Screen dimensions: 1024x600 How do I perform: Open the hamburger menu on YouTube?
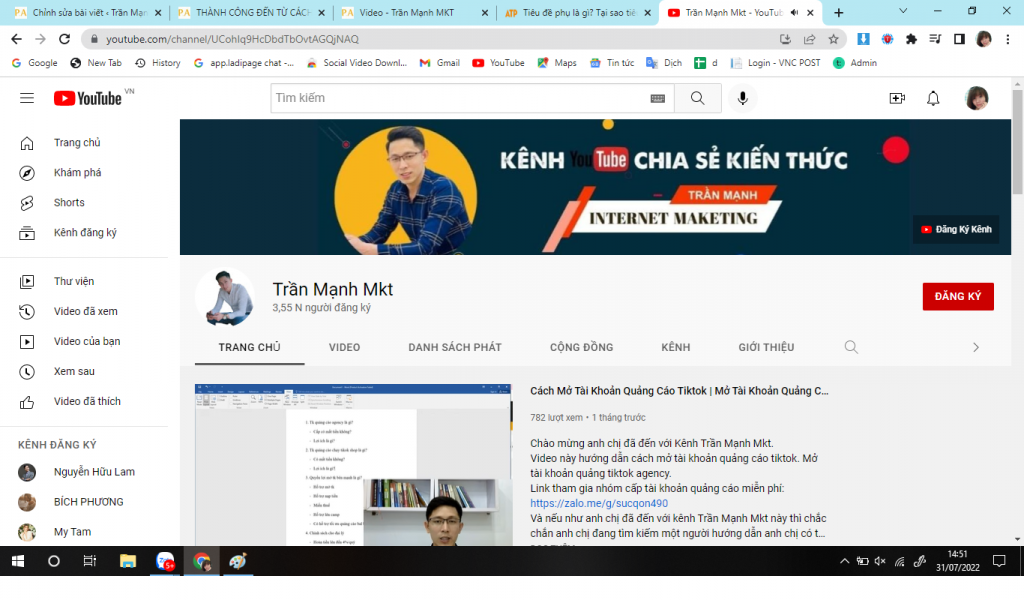27,98
